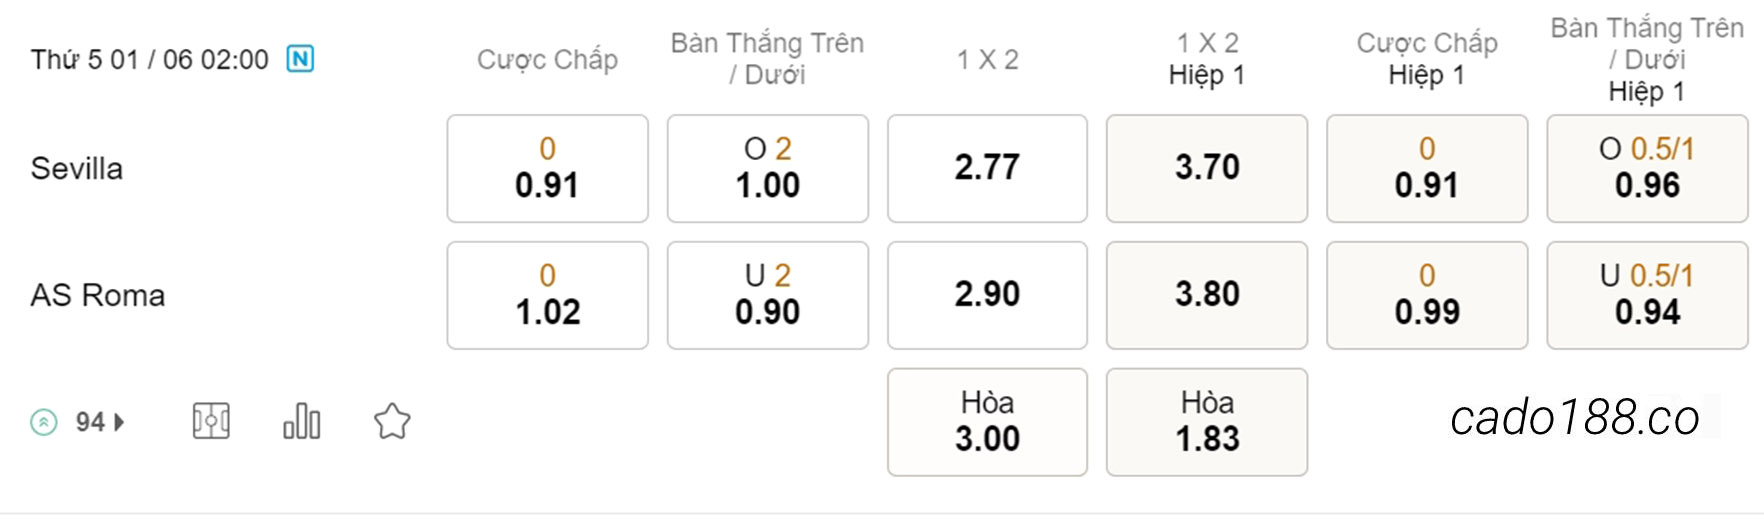Open the football pitch lineup icon

(211, 421)
